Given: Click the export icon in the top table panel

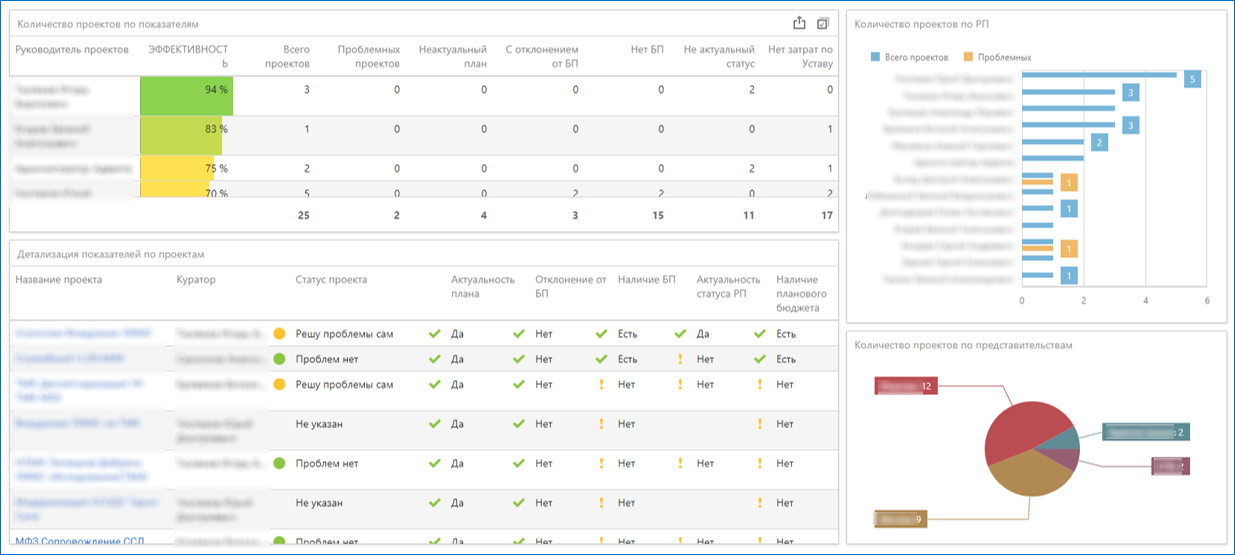Looking at the screenshot, I should point(799,24).
